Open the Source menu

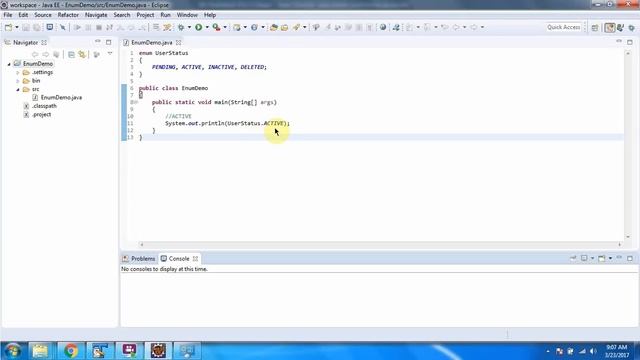pyautogui.click(x=43, y=15)
